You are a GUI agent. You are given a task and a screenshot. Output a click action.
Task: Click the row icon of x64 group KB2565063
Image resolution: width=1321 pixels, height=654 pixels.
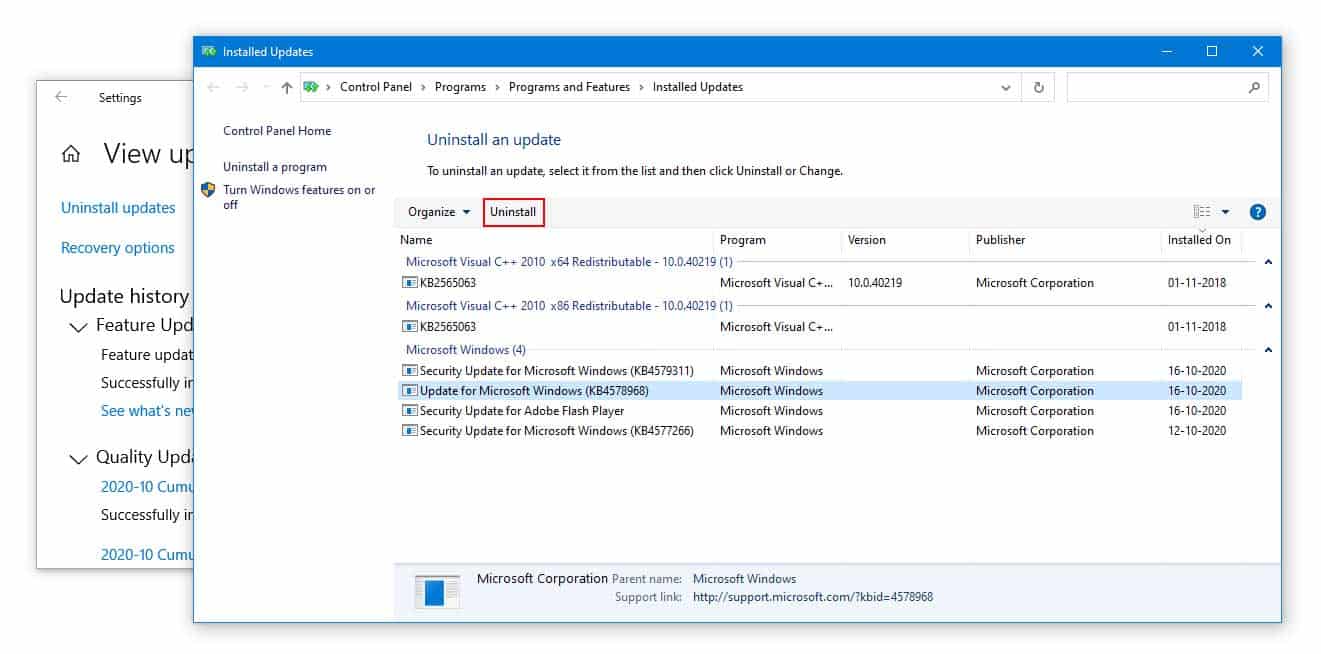[x=409, y=283]
